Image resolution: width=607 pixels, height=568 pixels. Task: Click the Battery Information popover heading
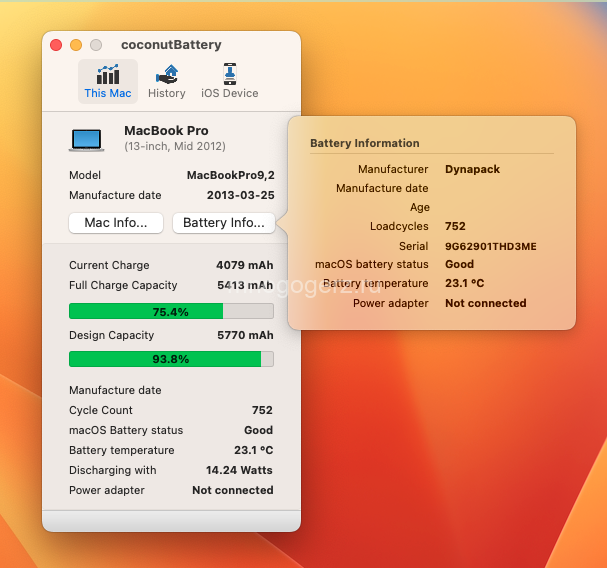coord(365,143)
